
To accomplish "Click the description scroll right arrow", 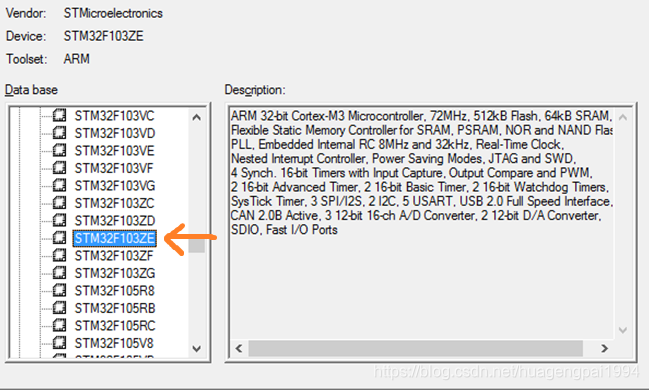I will pos(605,348).
